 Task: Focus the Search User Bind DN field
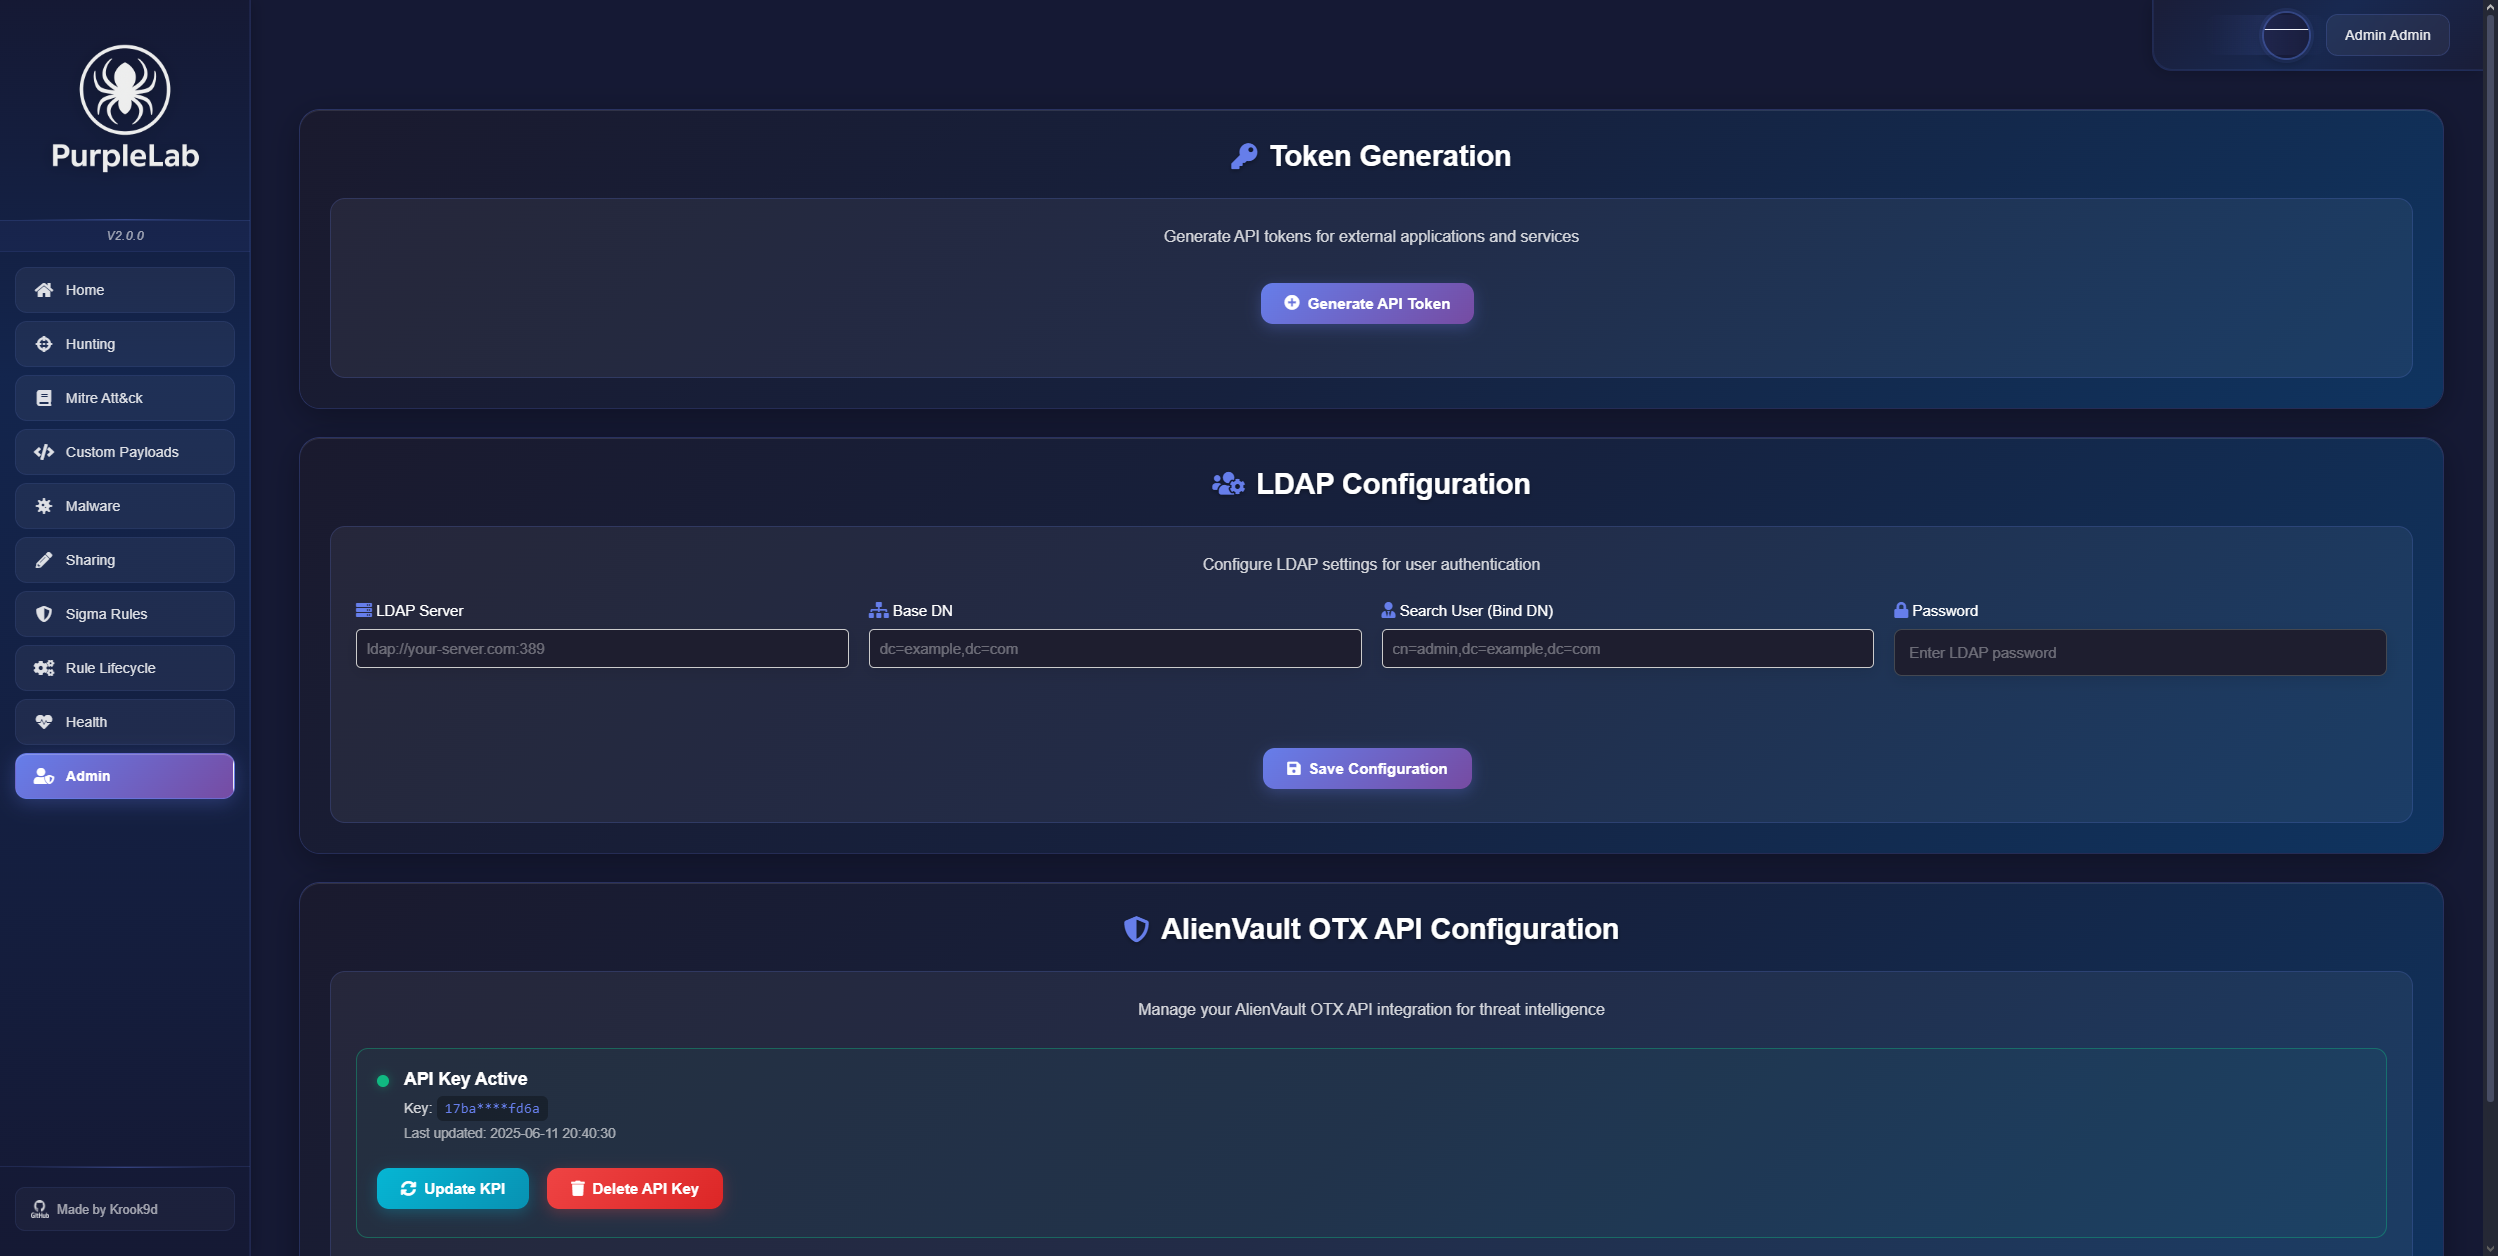[x=1627, y=648]
